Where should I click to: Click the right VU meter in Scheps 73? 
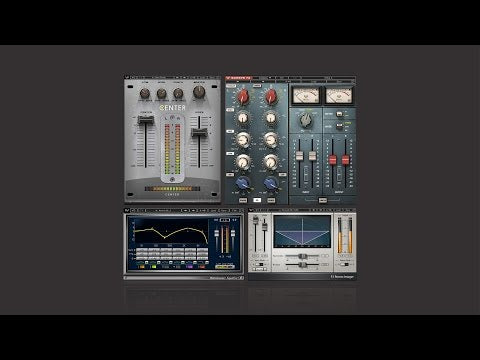[339, 96]
